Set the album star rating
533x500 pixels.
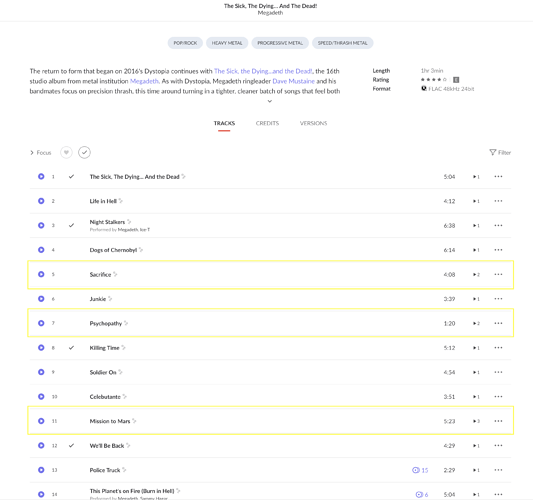(434, 80)
